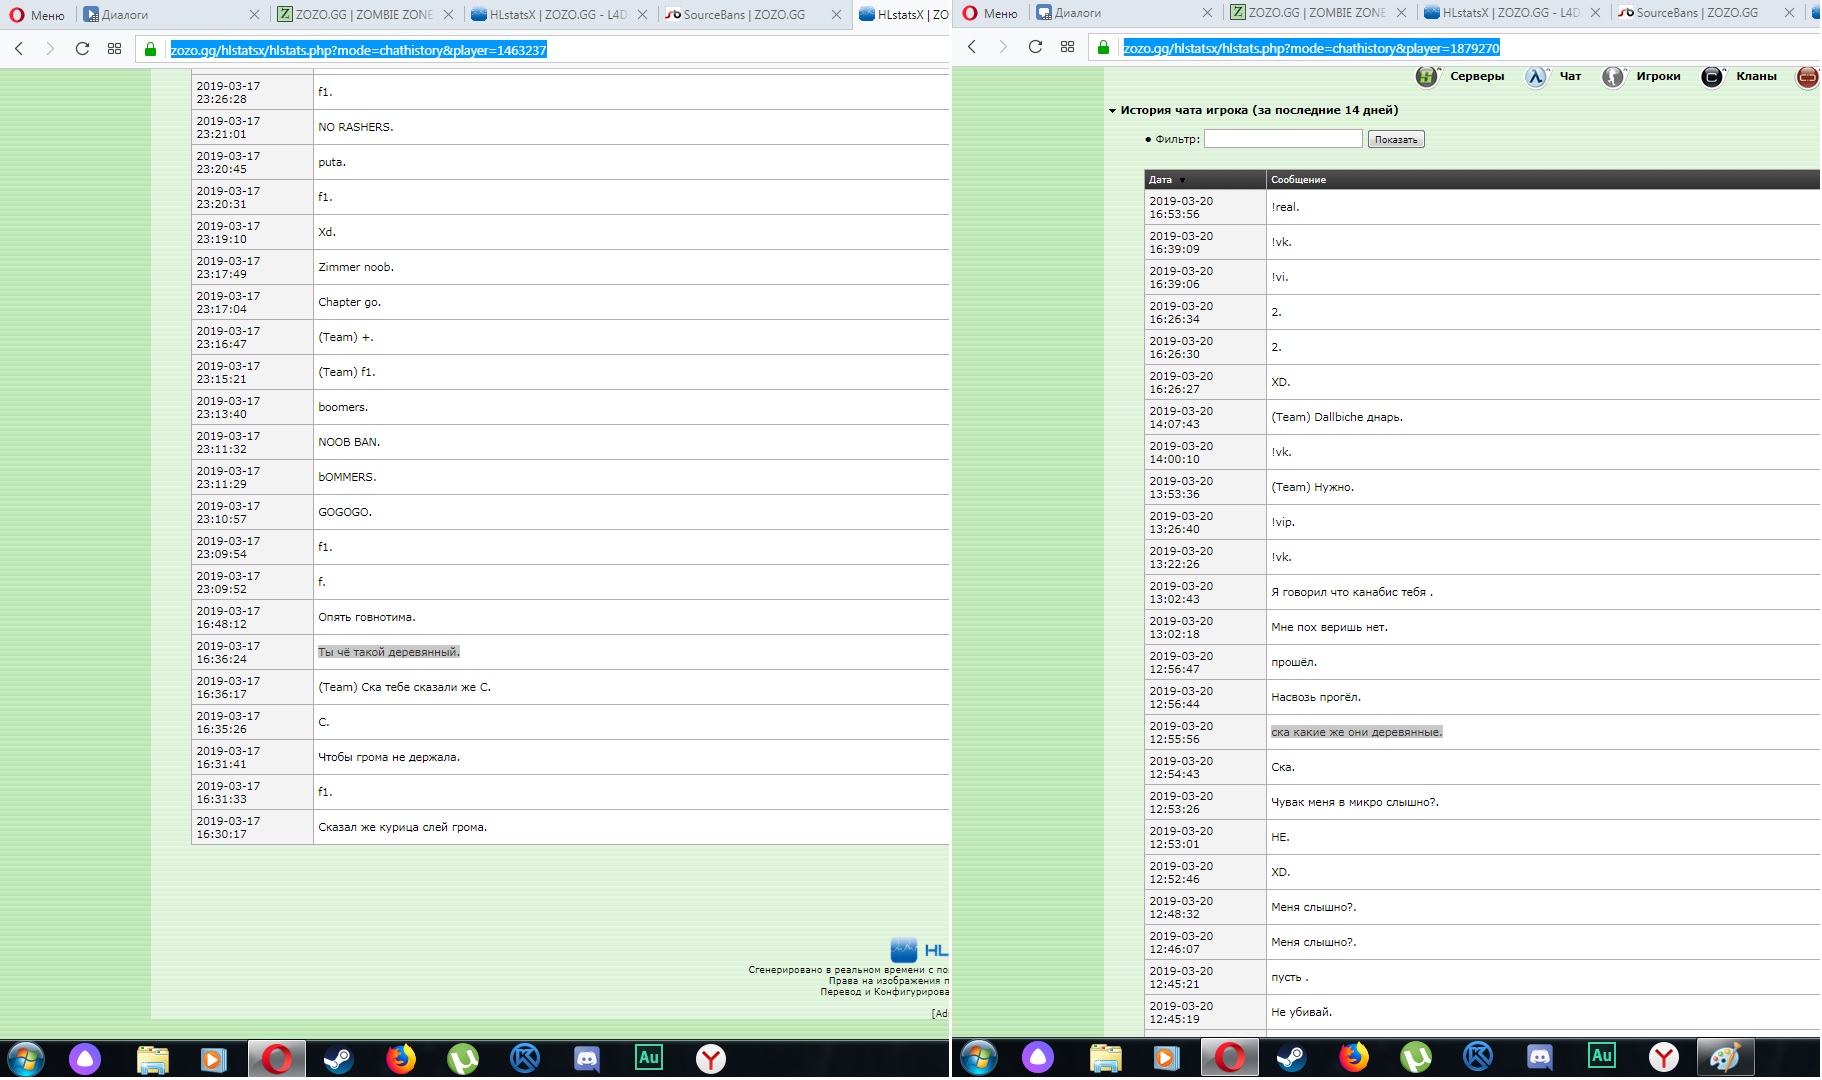
Task: Click into the Фильтр text field
Action: coord(1282,139)
